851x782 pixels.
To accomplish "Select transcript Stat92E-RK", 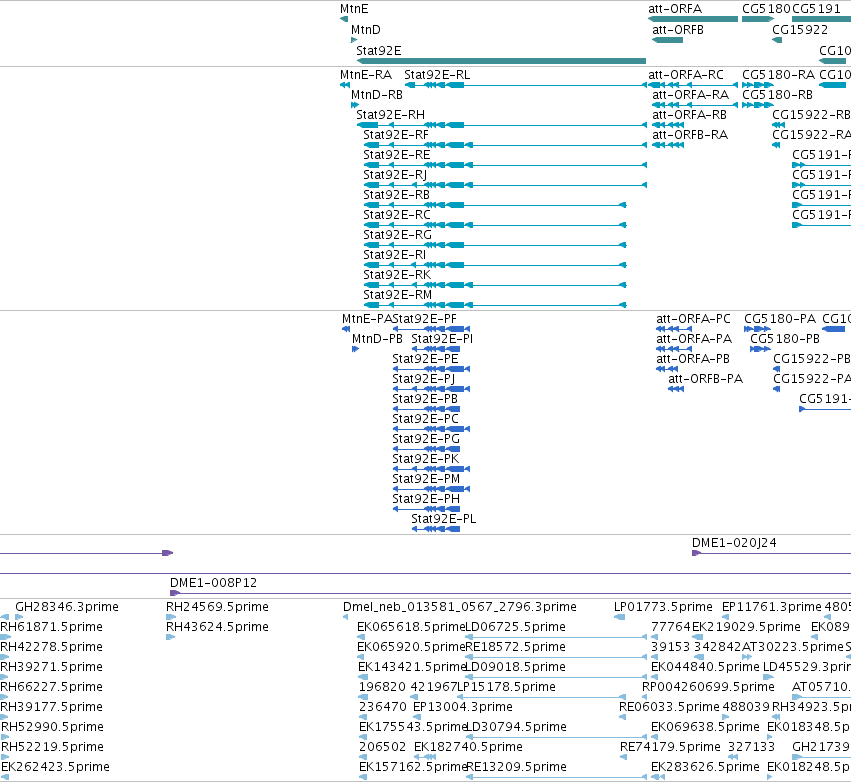I will (397, 275).
